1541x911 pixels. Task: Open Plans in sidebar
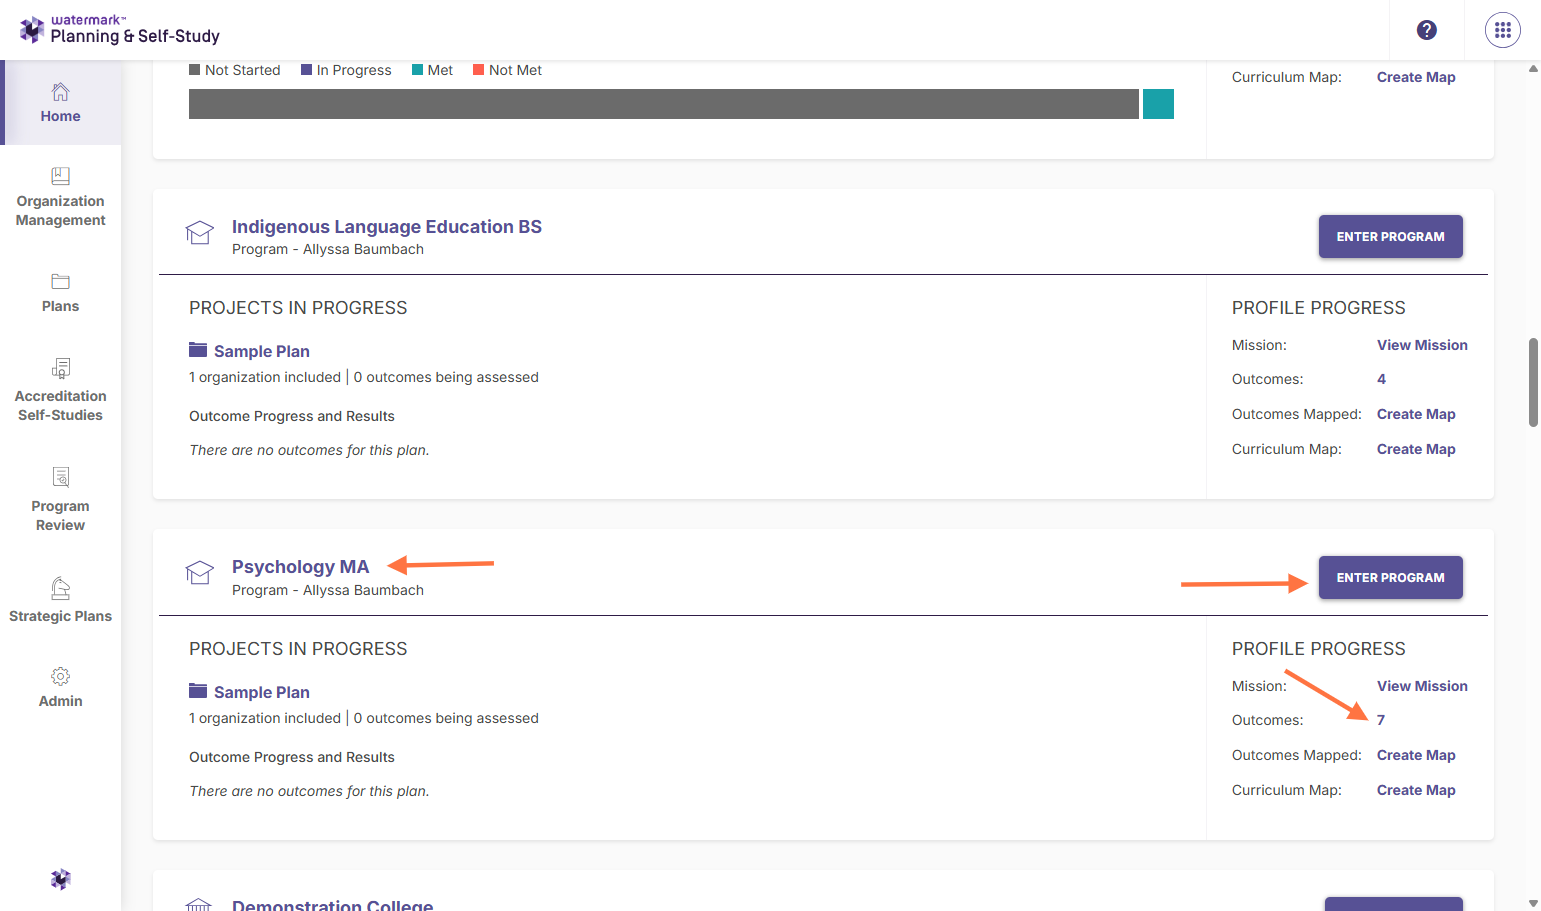[60, 293]
